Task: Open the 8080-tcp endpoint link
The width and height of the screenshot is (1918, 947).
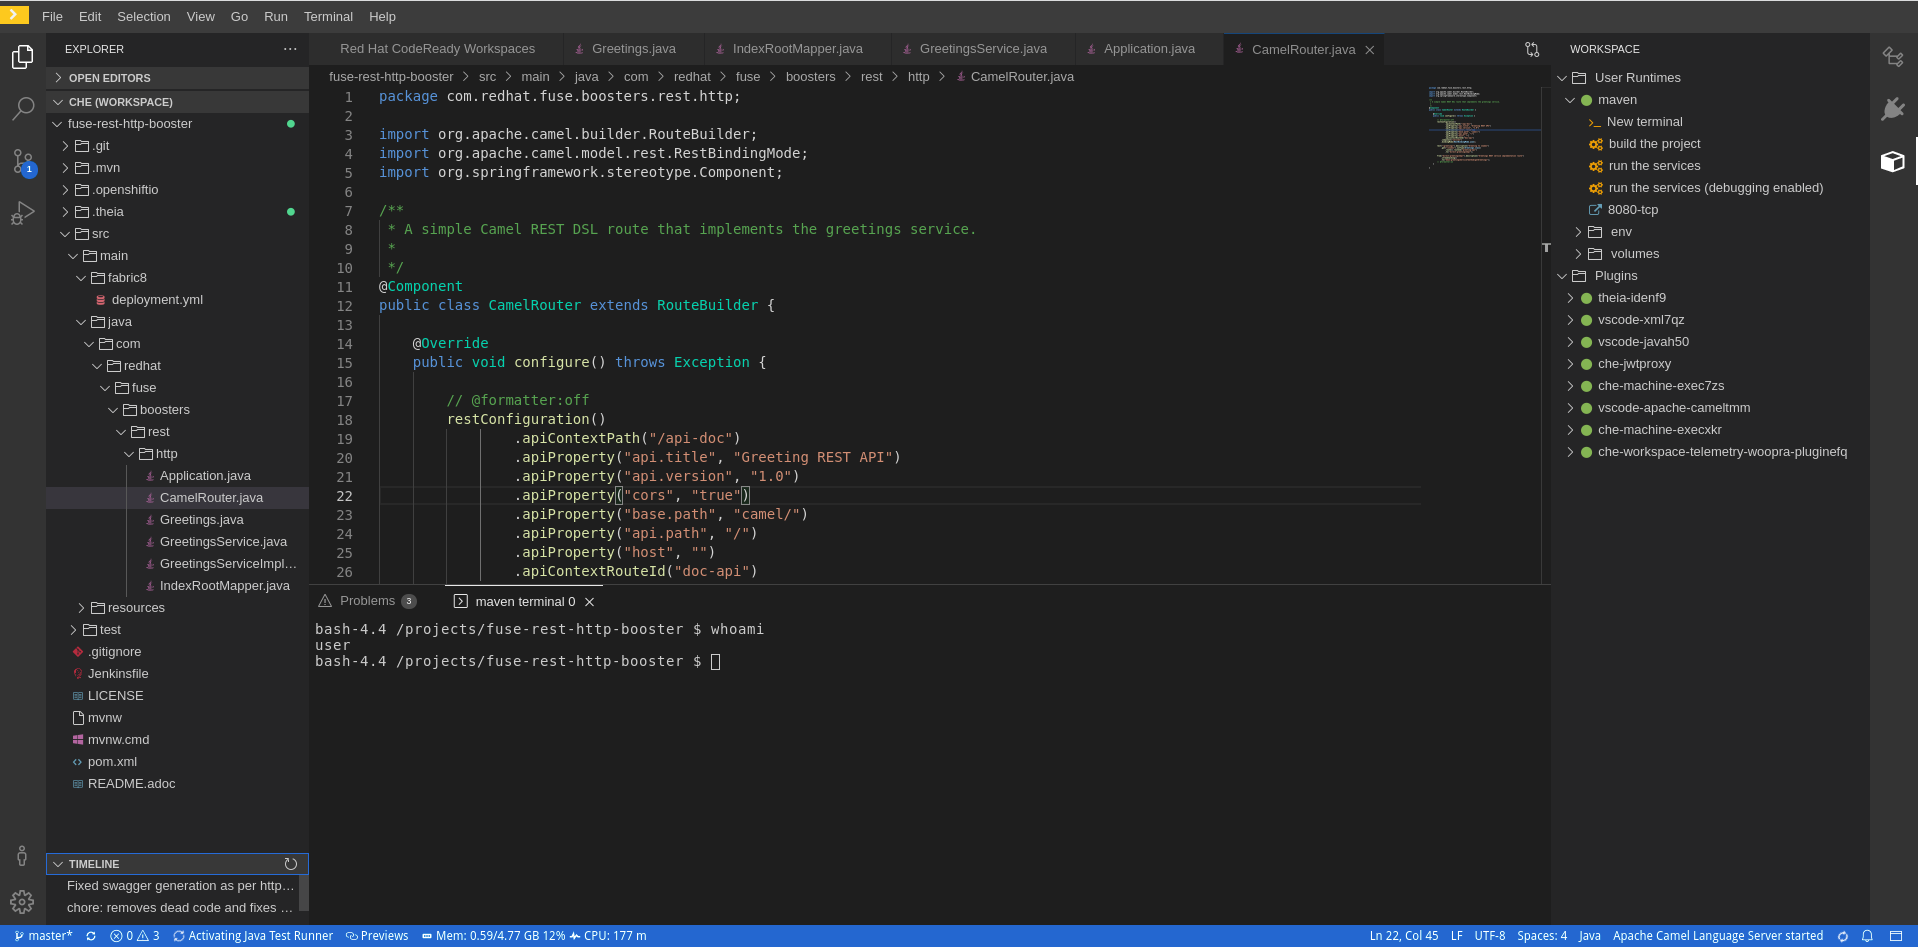Action: click(x=1632, y=210)
